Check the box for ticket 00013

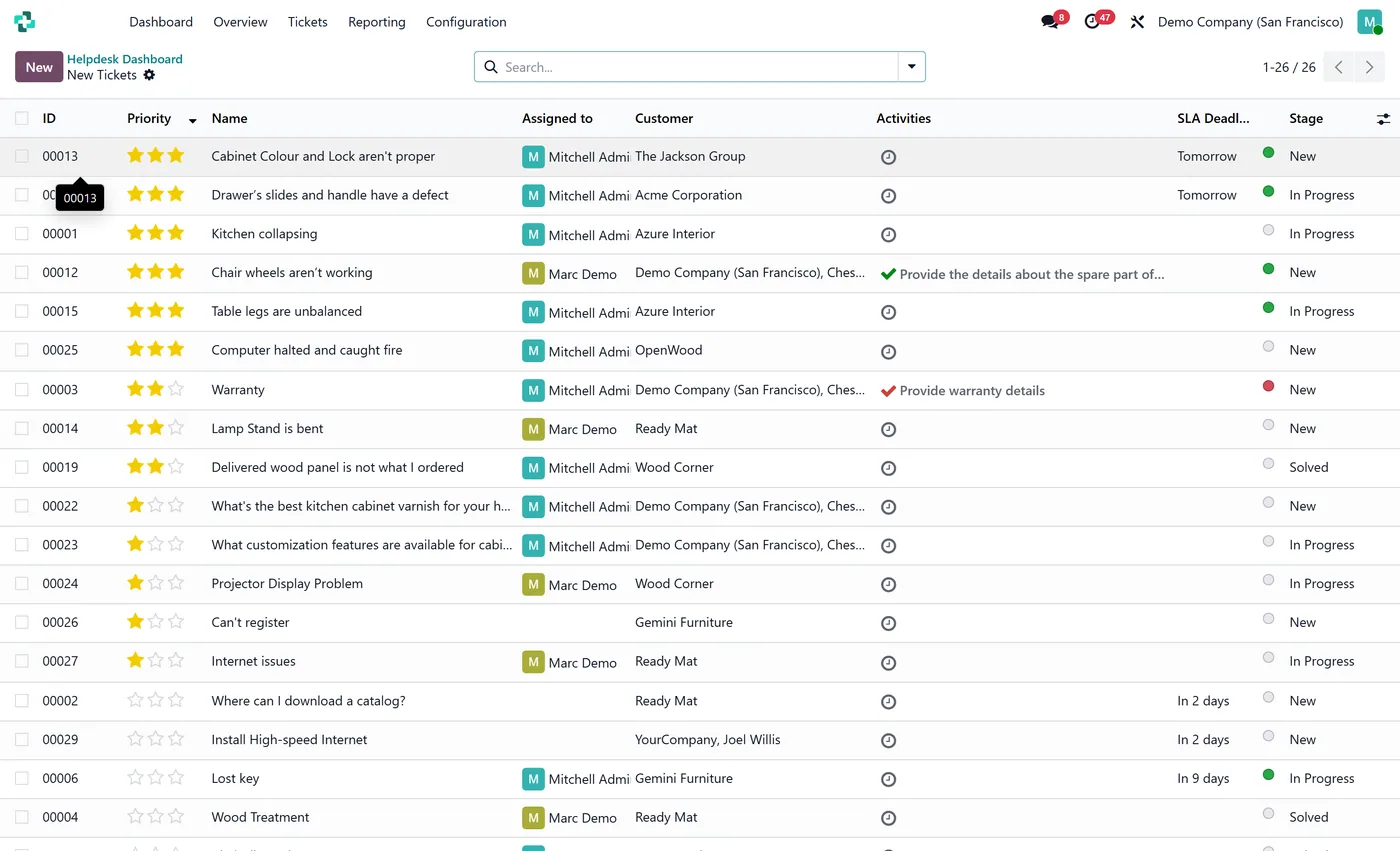click(x=22, y=156)
